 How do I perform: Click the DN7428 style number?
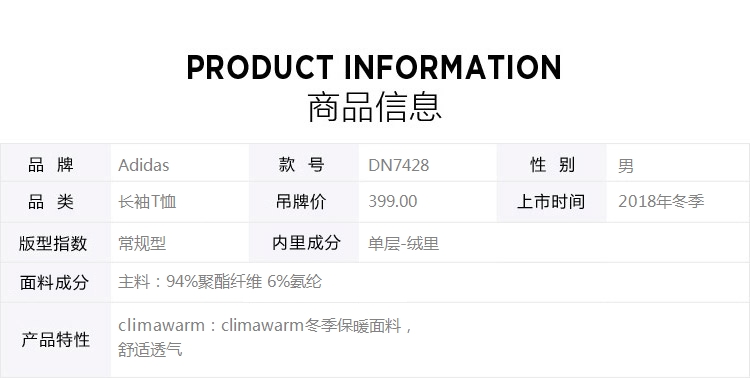398,166
